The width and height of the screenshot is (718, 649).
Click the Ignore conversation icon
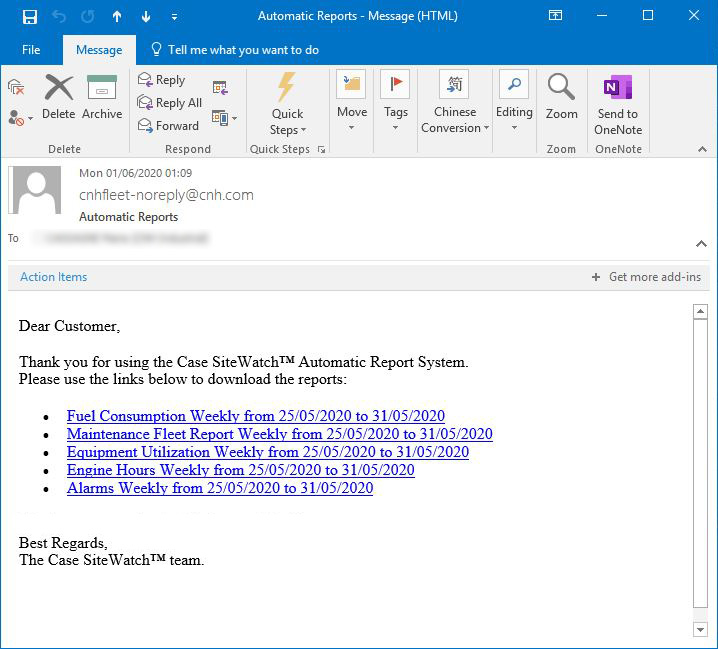(x=16, y=87)
